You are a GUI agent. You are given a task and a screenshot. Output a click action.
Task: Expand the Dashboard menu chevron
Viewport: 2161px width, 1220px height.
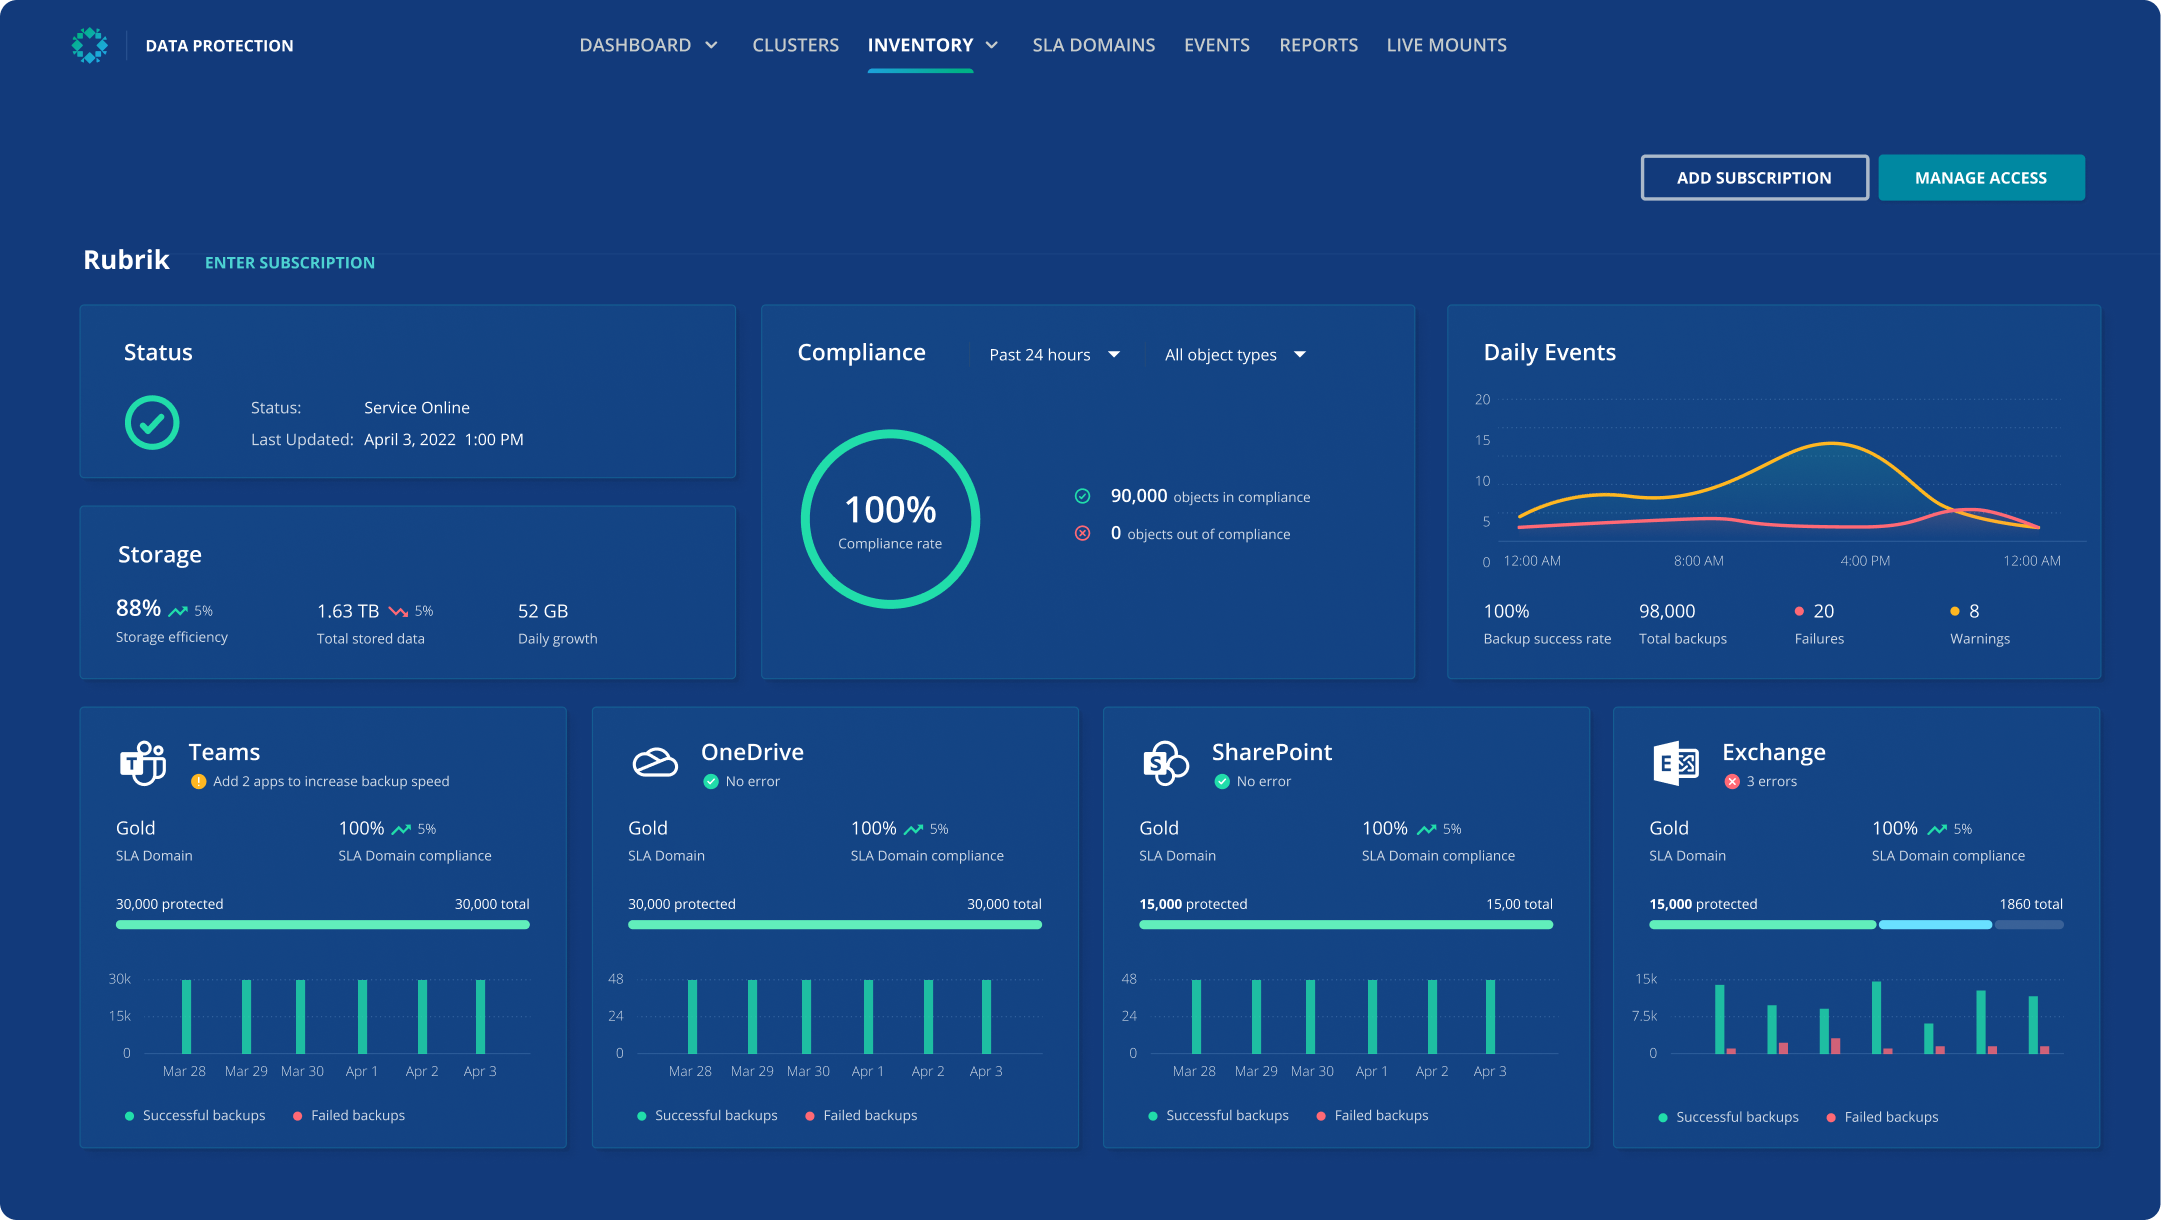tap(712, 45)
